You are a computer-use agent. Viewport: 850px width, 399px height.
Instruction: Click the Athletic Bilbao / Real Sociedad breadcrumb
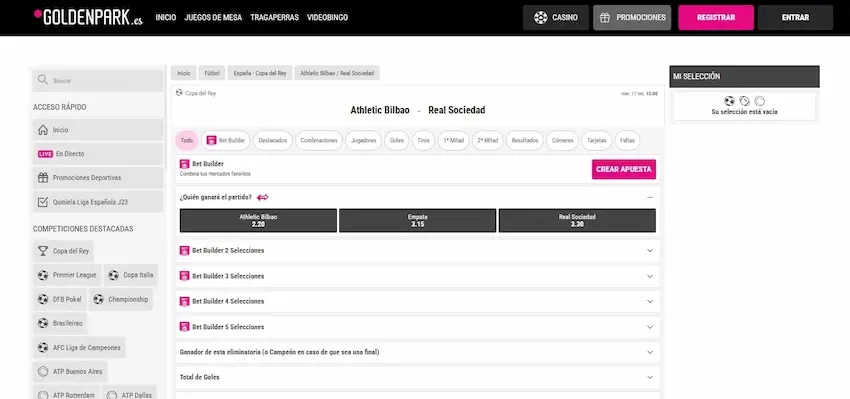coord(337,73)
